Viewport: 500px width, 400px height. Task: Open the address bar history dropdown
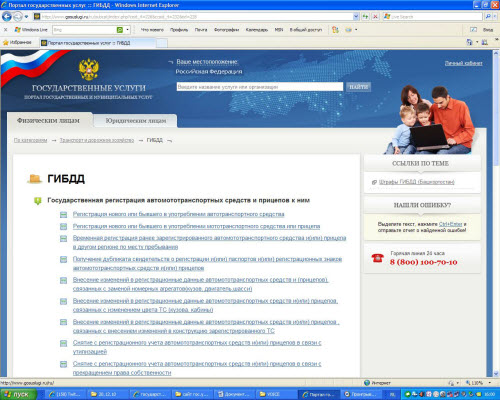(x=356, y=16)
